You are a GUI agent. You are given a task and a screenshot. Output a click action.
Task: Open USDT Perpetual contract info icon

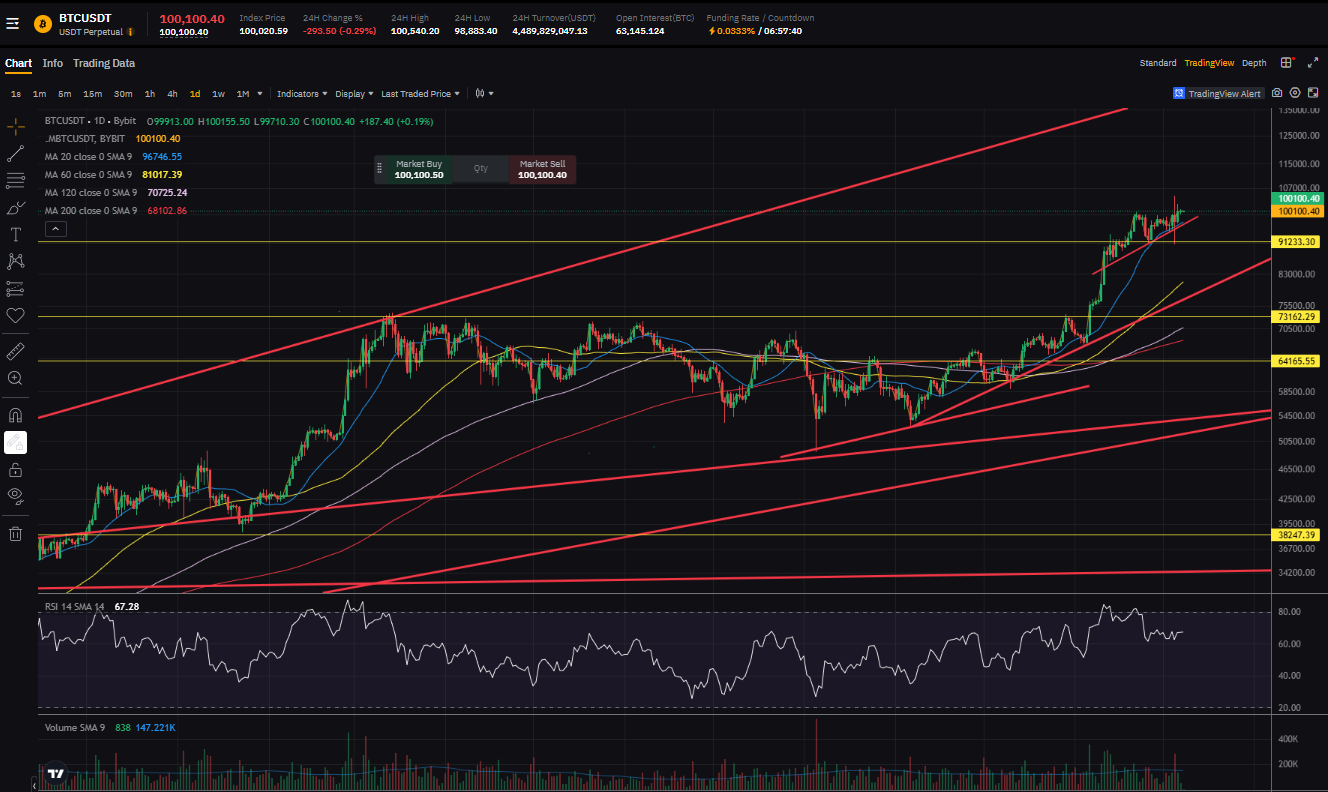point(131,32)
